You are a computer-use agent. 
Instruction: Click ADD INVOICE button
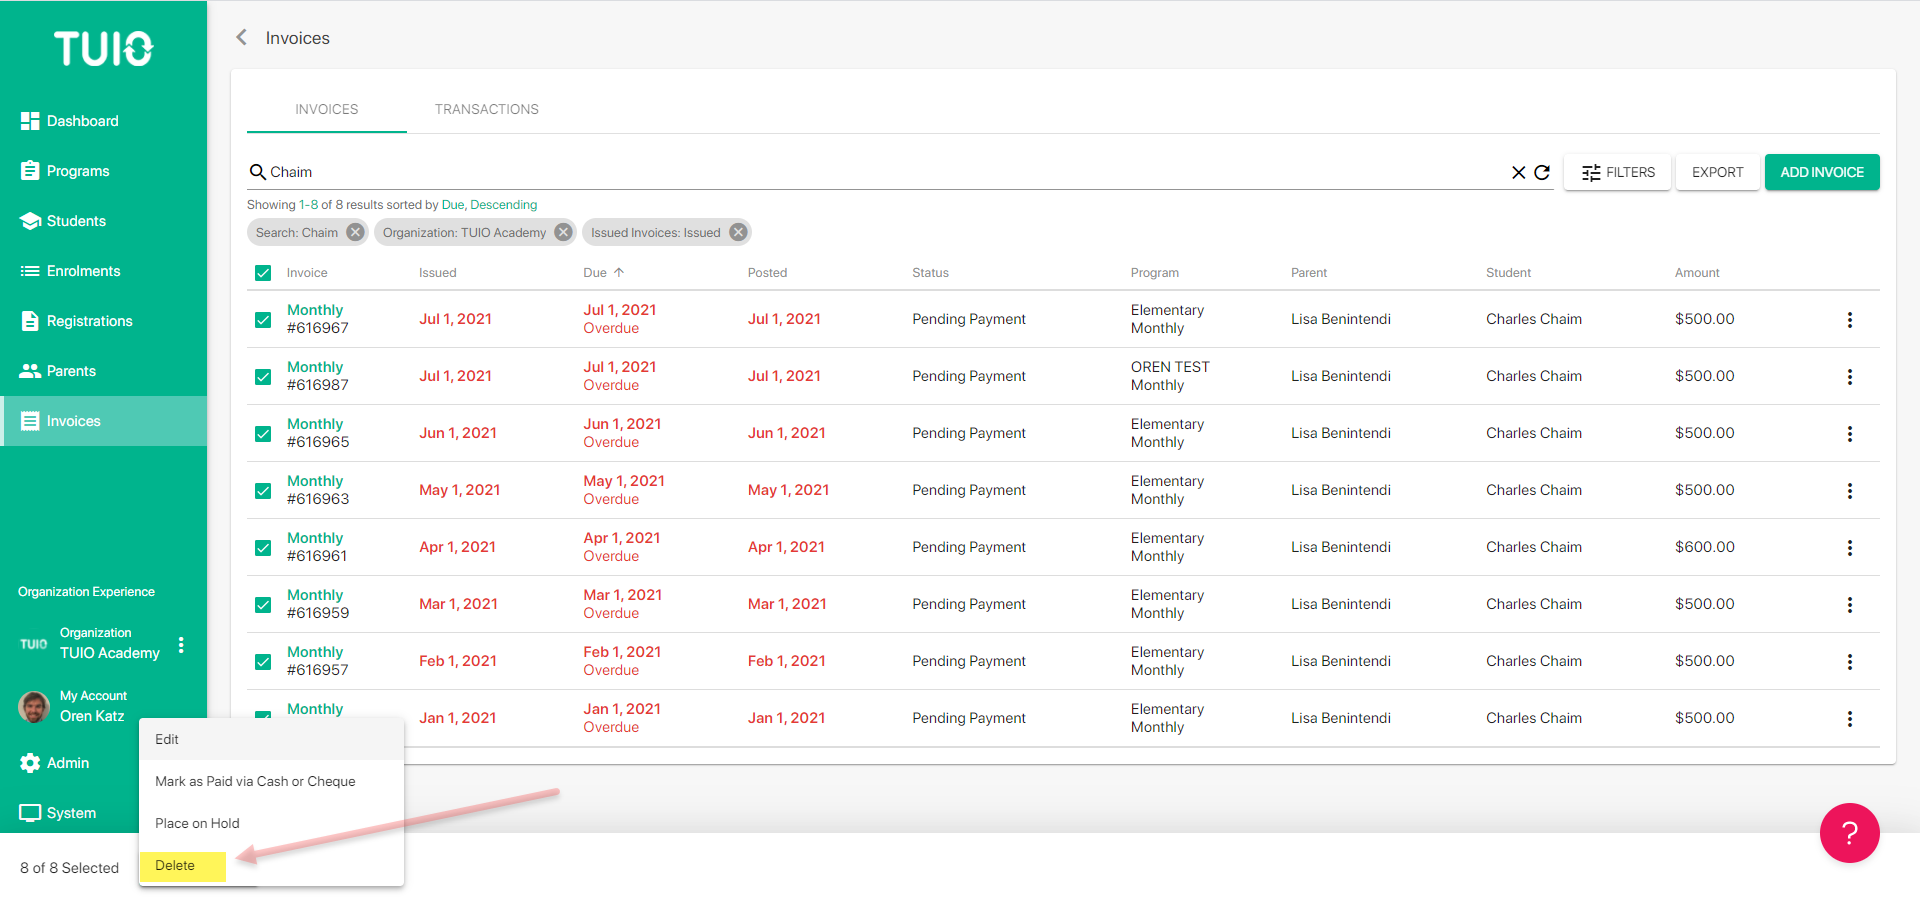(1822, 172)
